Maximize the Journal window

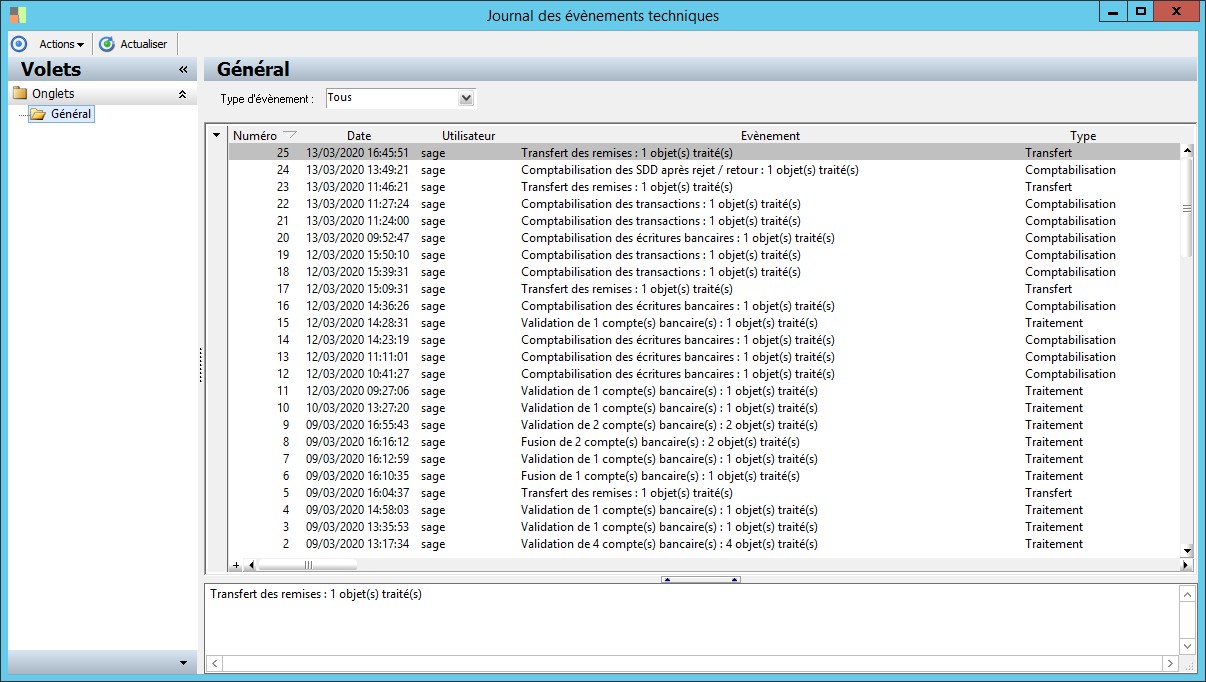[x=1140, y=11]
